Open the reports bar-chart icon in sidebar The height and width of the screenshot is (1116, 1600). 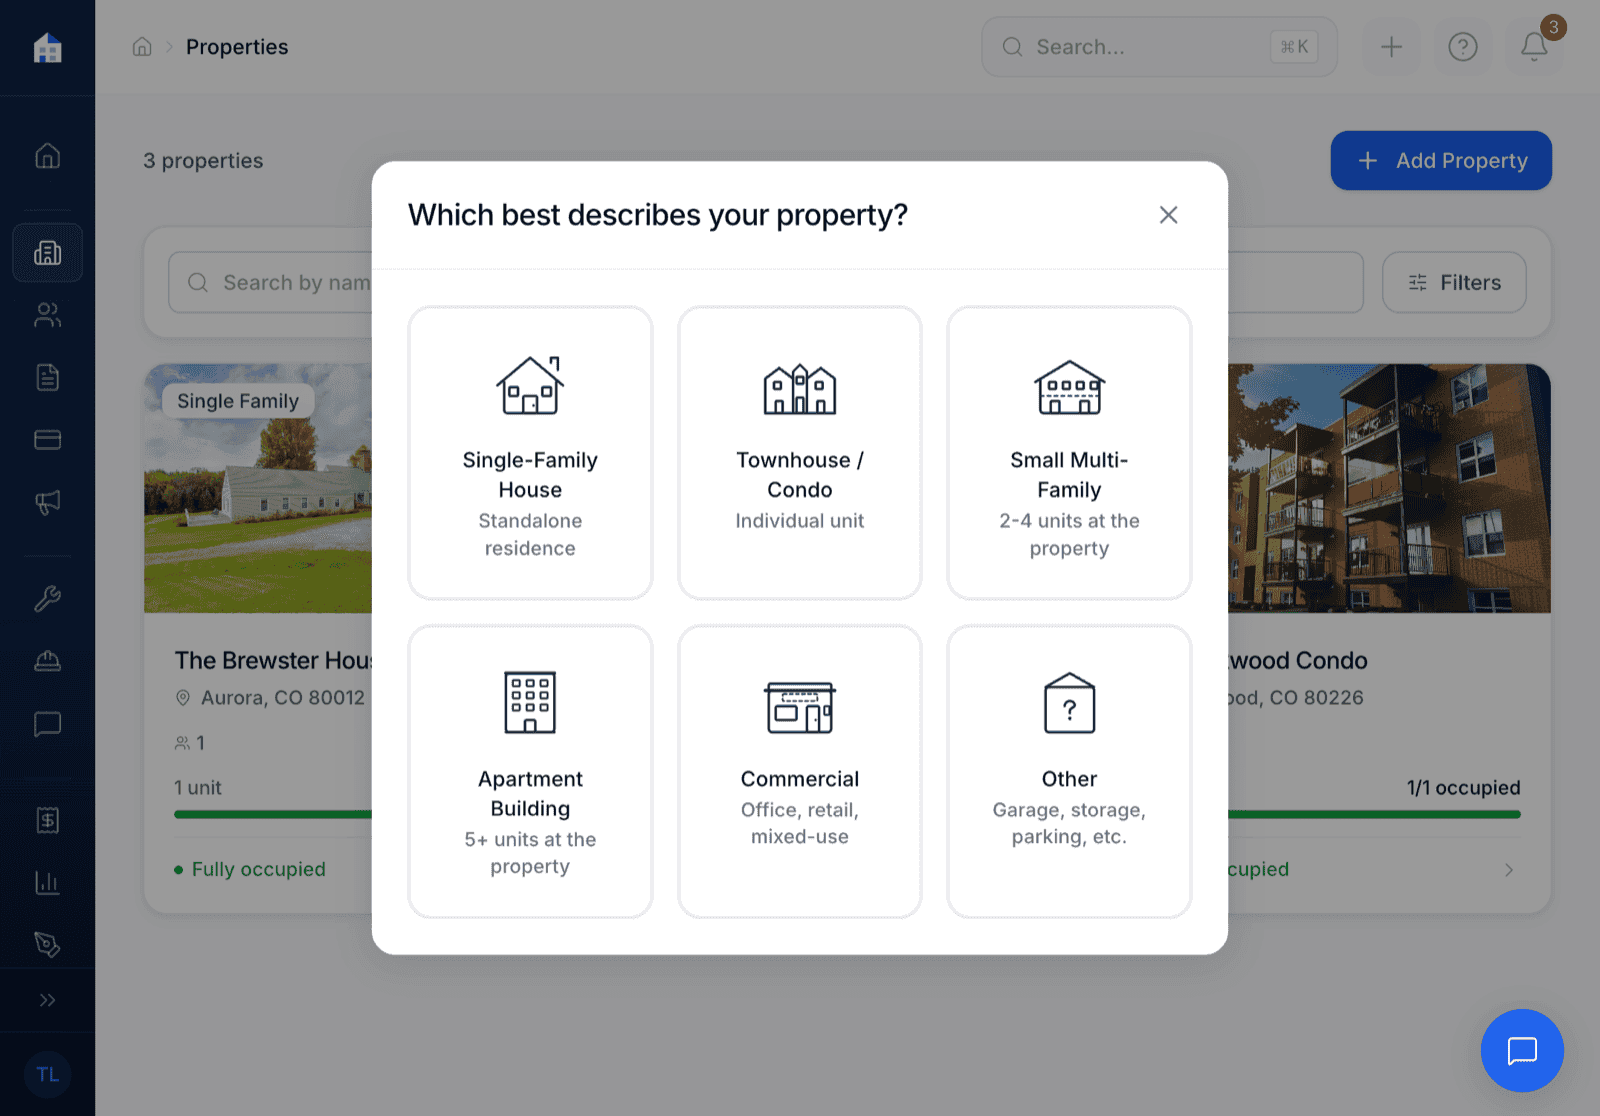tap(47, 882)
